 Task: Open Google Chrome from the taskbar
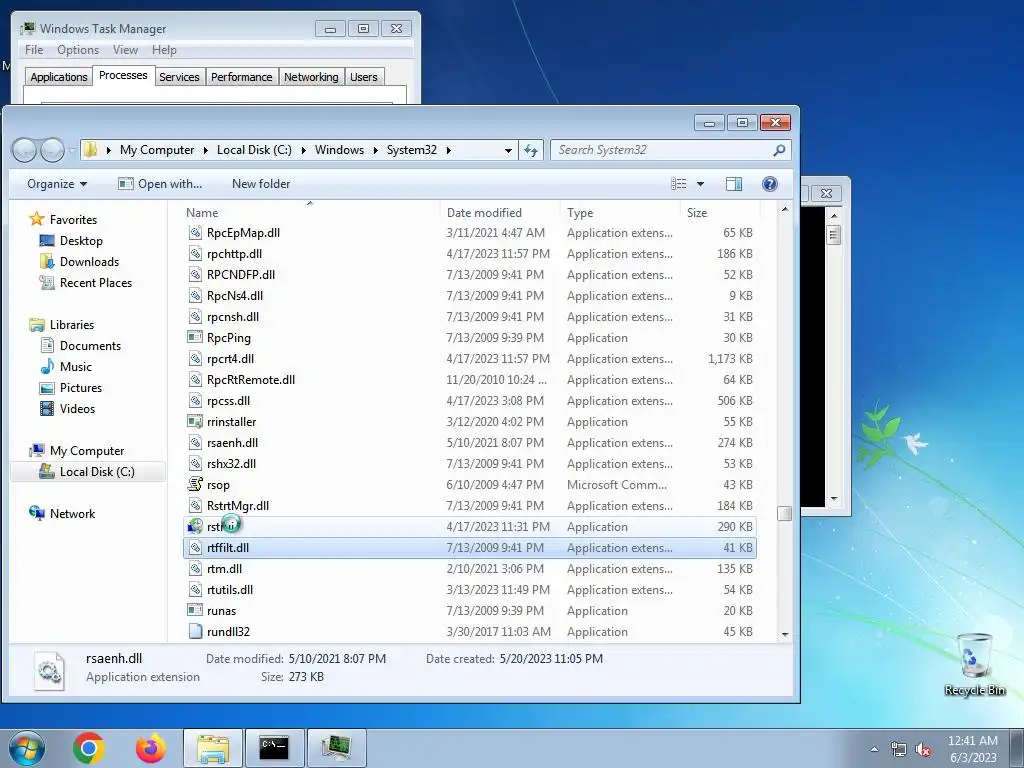tap(89, 748)
